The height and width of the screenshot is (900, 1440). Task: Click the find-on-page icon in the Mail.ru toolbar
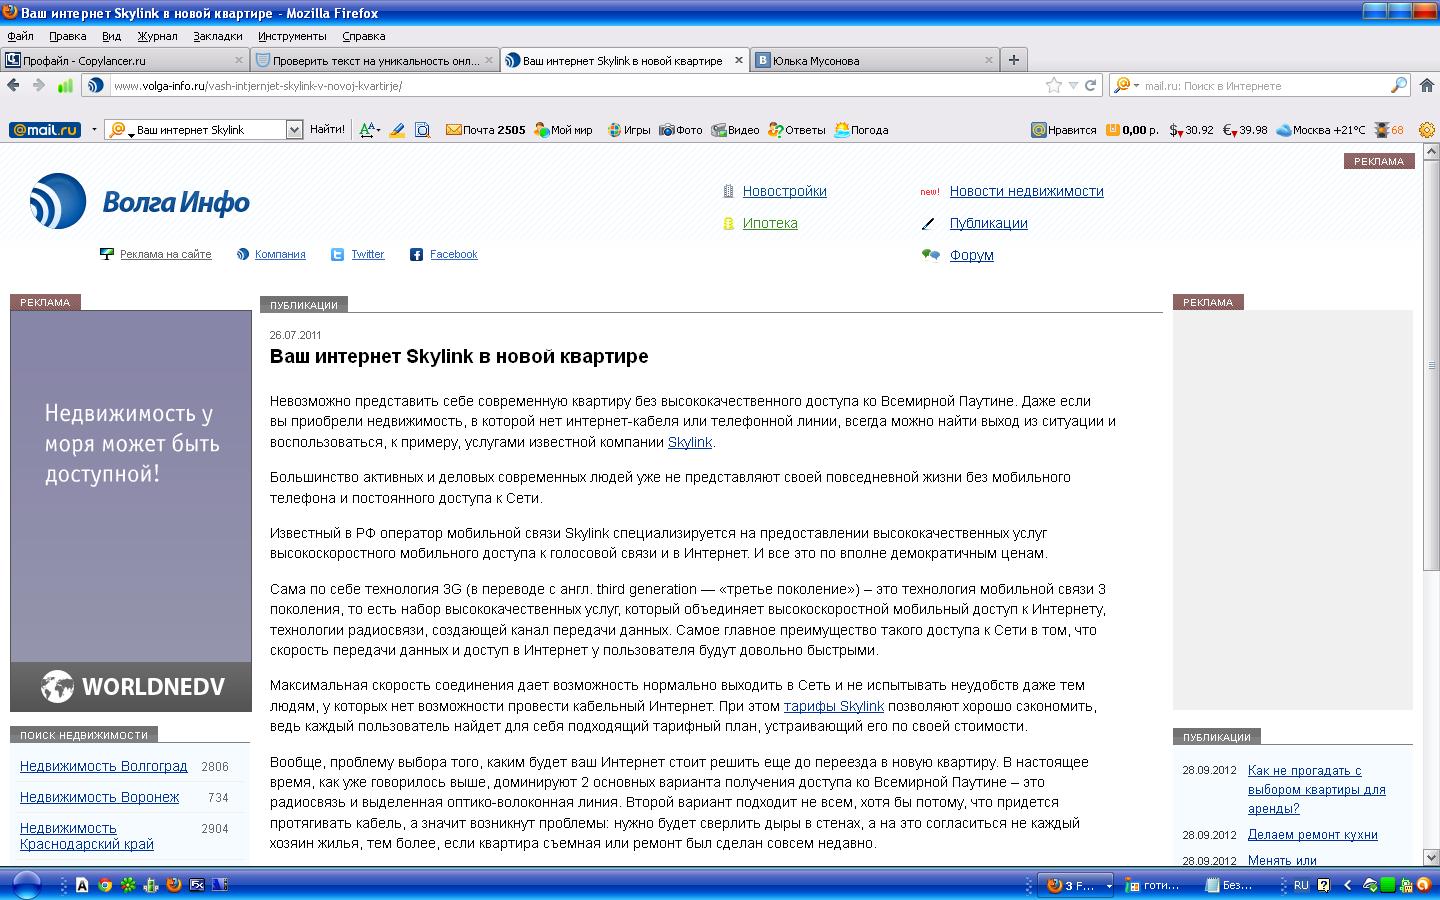coord(422,130)
